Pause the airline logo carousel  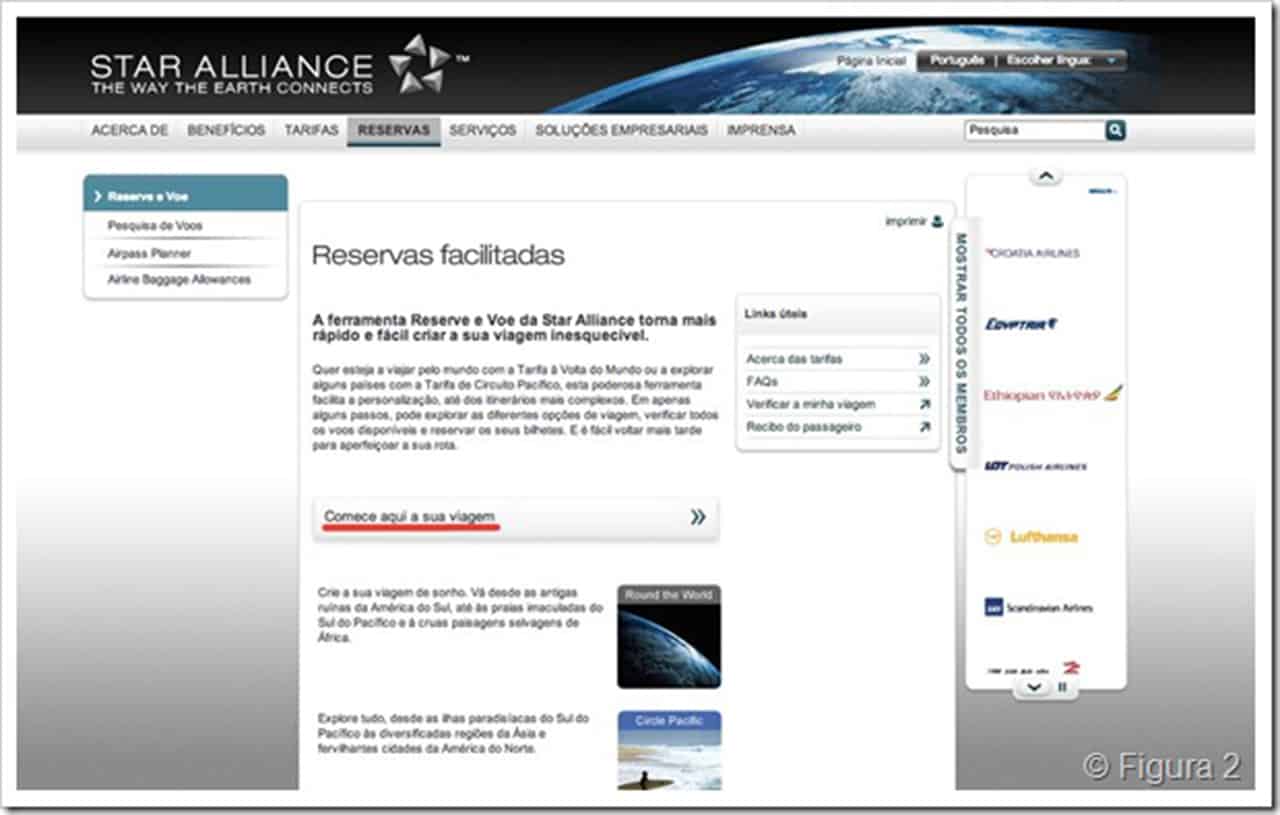[x=1062, y=687]
